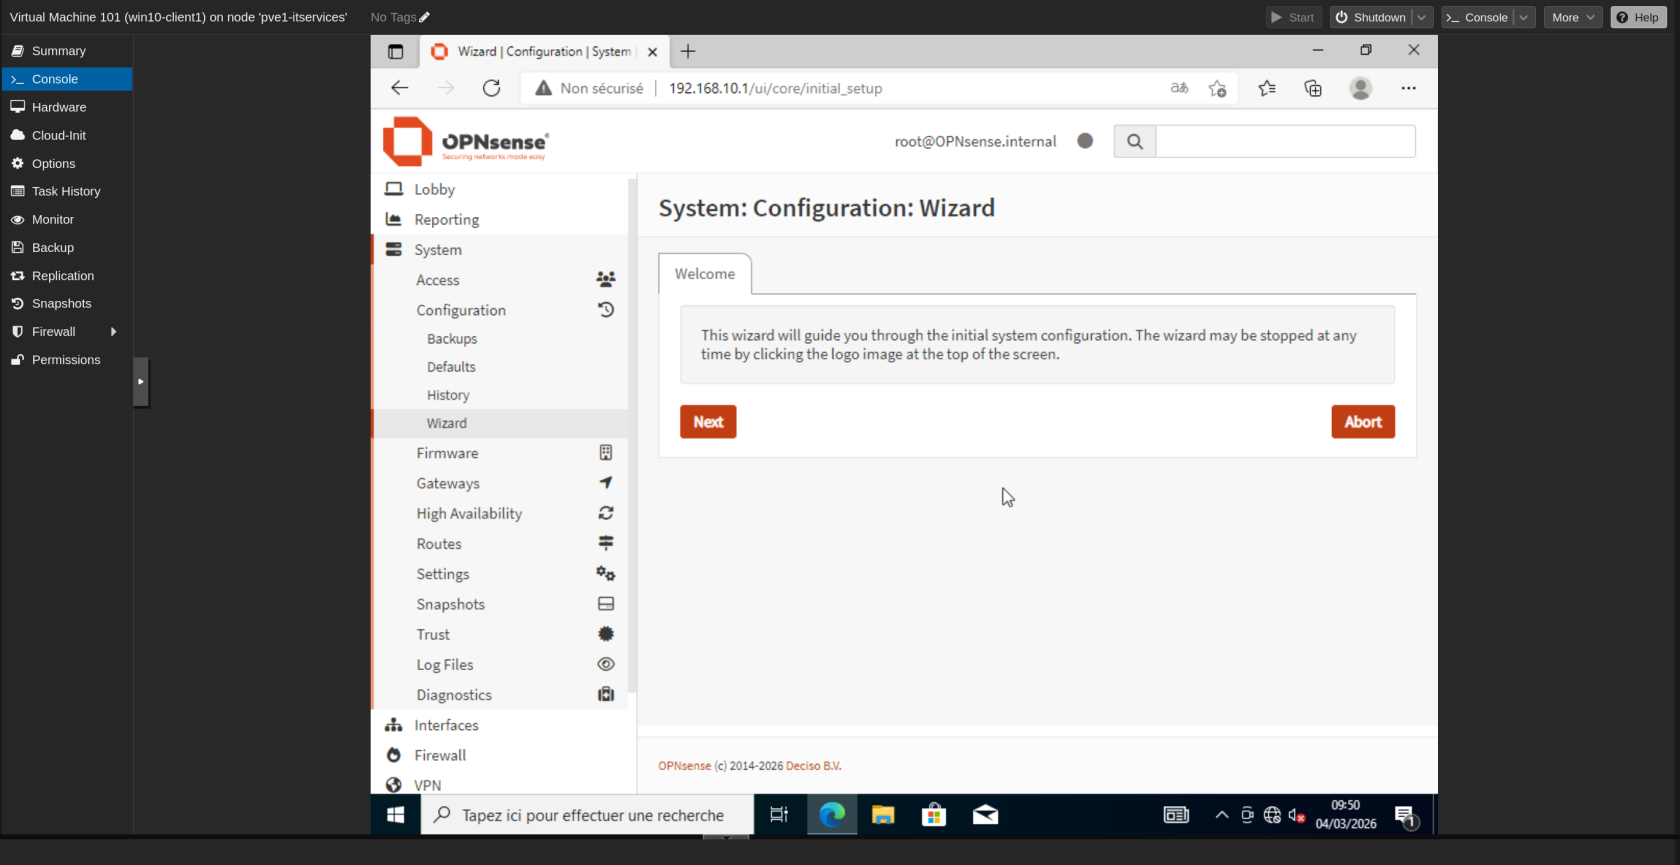The width and height of the screenshot is (1680, 865).
Task: Select Firmware in the System menu
Action: coord(447,453)
